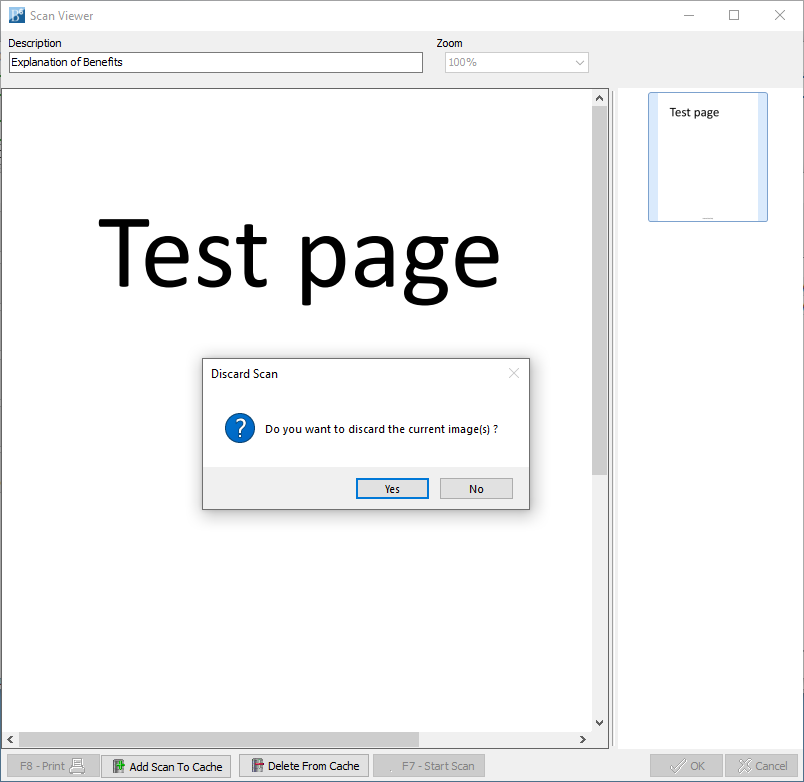804x782 pixels.
Task: Select the OK button
Action: pos(686,765)
